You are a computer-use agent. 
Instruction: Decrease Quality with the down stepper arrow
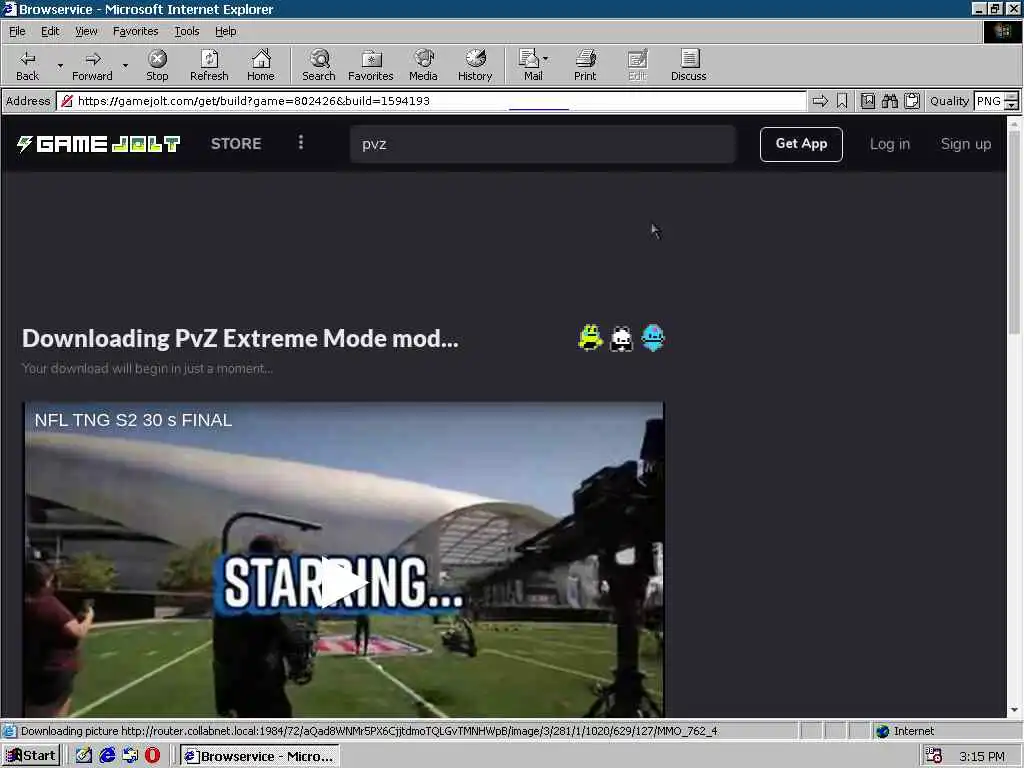tap(1012, 105)
